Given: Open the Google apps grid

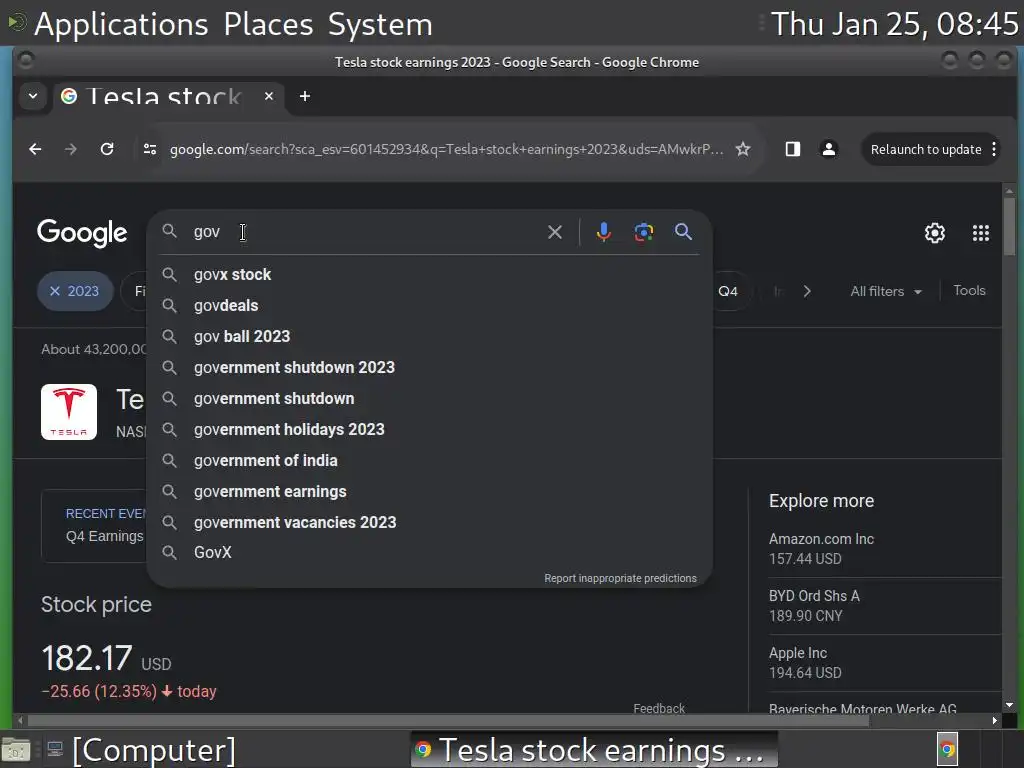Looking at the screenshot, I should point(981,233).
